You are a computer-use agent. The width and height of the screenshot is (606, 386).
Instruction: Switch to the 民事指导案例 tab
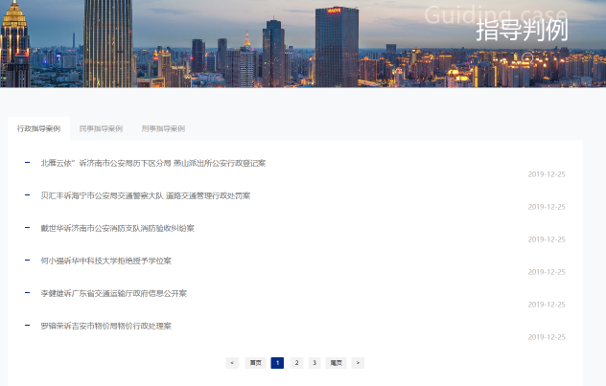tap(101, 129)
